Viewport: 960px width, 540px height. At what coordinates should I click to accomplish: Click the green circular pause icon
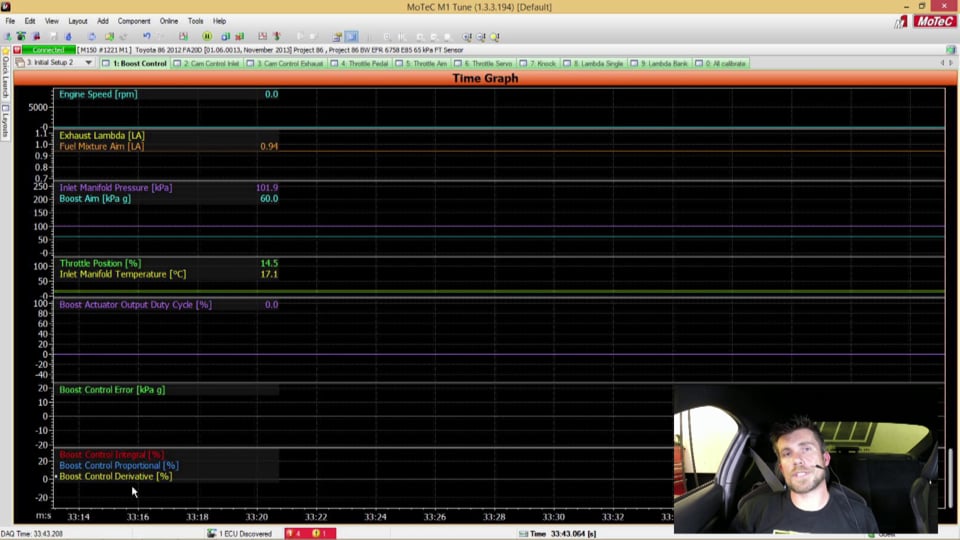point(208,37)
